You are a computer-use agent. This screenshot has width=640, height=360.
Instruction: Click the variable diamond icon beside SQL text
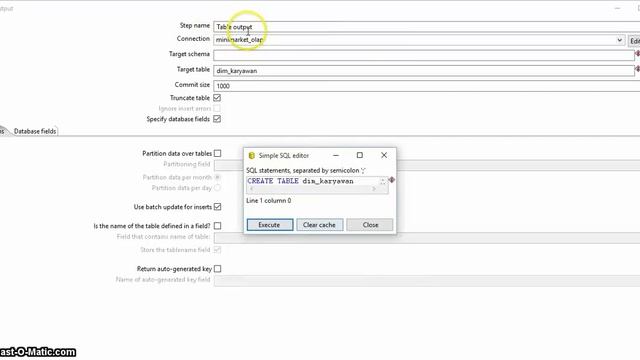point(392,180)
